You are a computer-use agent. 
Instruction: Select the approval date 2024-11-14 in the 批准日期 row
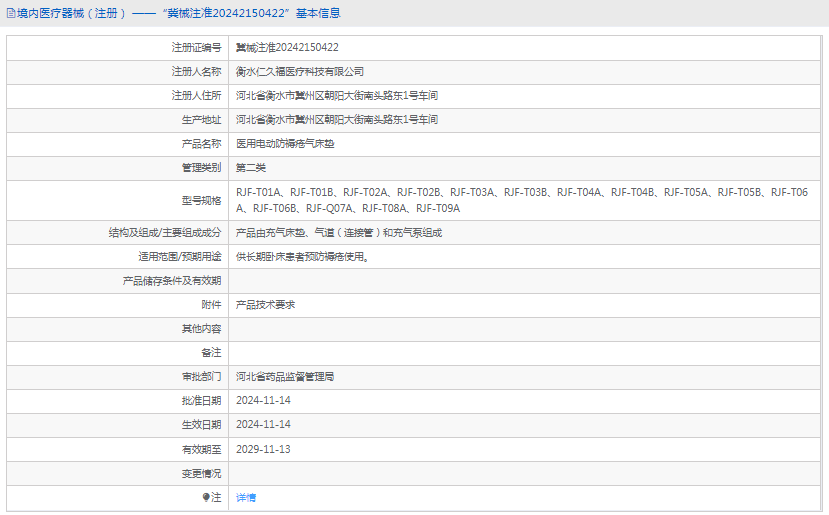263,401
